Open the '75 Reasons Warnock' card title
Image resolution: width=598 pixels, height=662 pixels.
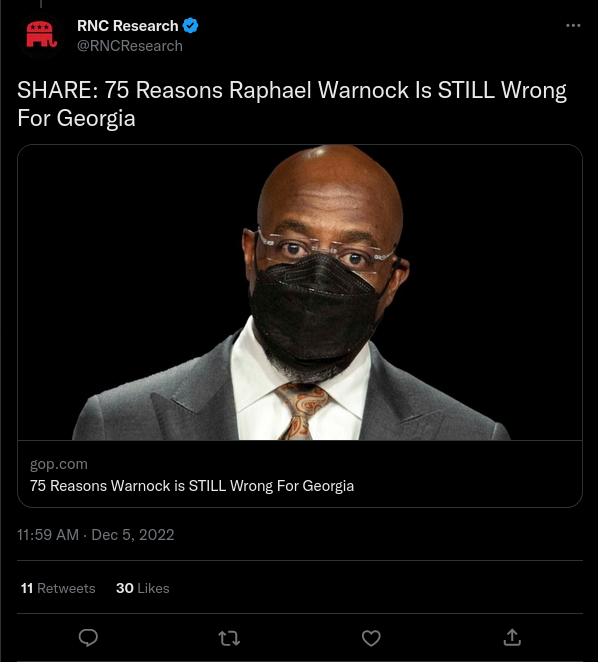coord(192,486)
